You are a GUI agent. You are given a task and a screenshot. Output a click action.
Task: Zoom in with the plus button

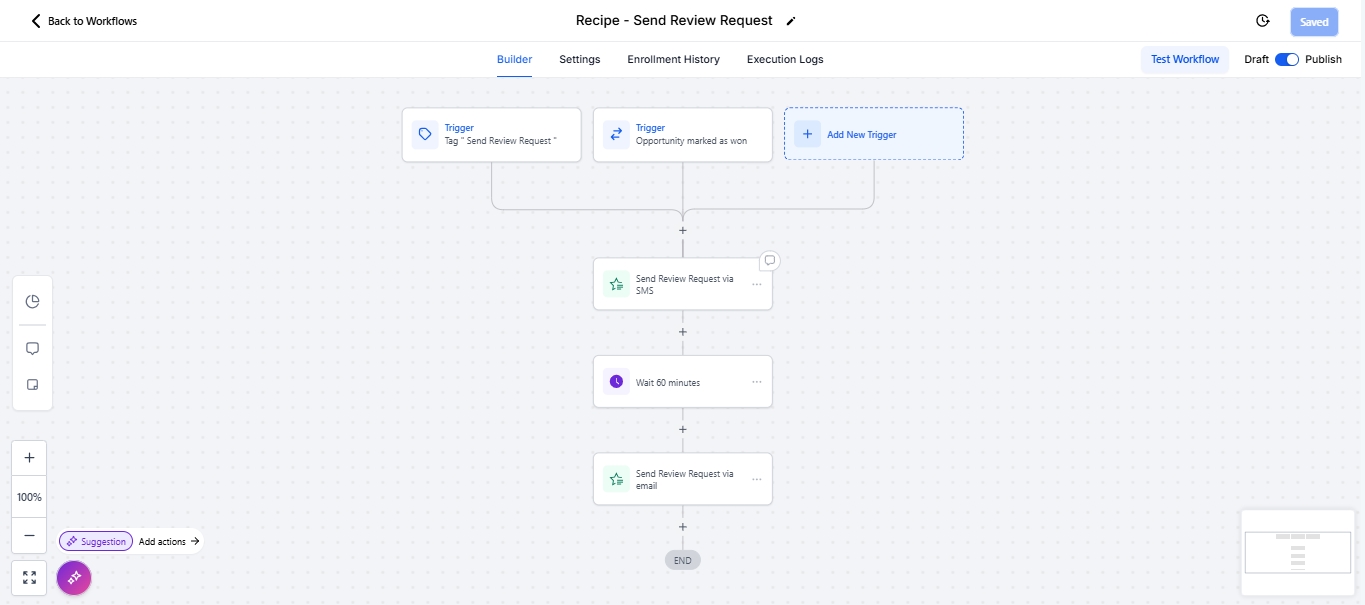29,458
